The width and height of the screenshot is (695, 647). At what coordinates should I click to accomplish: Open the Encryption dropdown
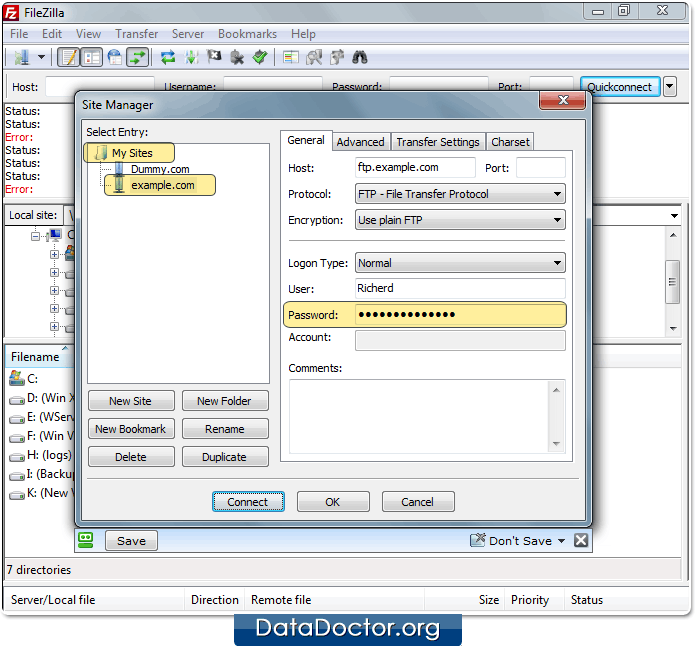click(x=460, y=220)
